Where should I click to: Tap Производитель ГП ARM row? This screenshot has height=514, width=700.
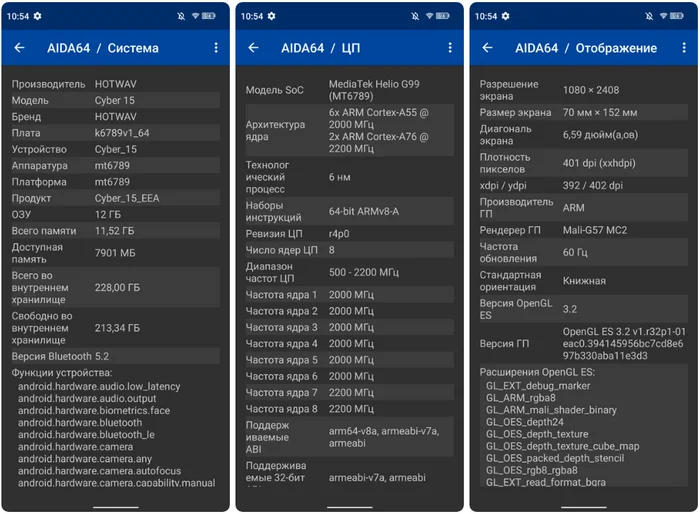coord(583,208)
